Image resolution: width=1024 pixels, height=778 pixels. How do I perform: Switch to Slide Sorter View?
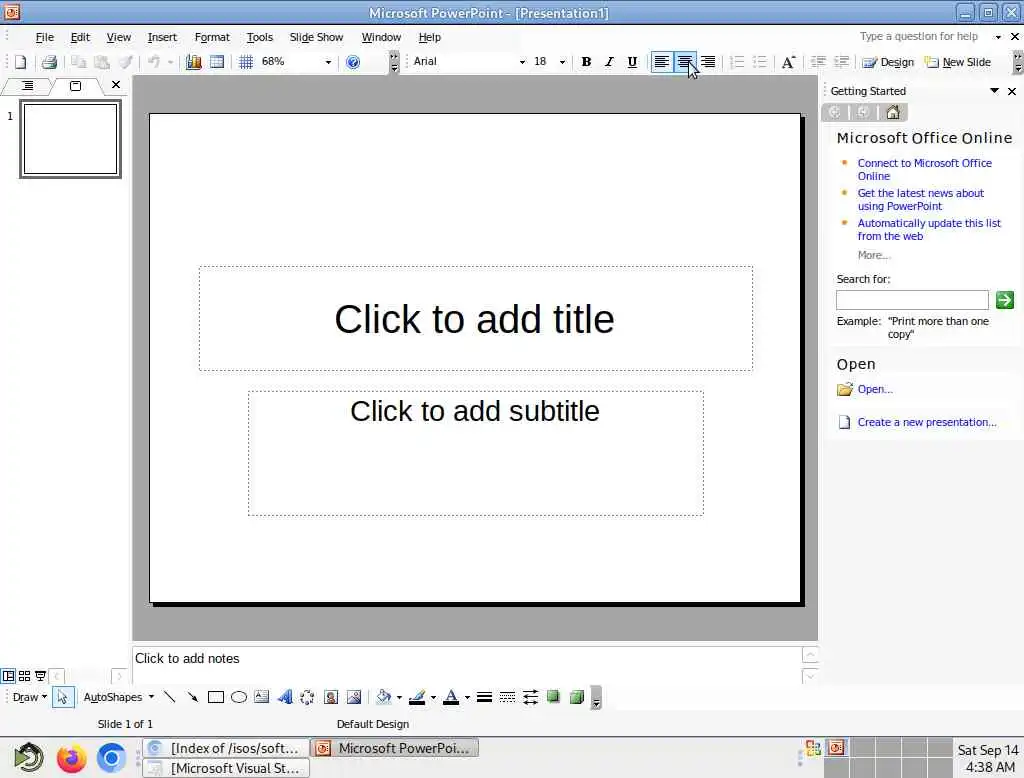click(24, 676)
